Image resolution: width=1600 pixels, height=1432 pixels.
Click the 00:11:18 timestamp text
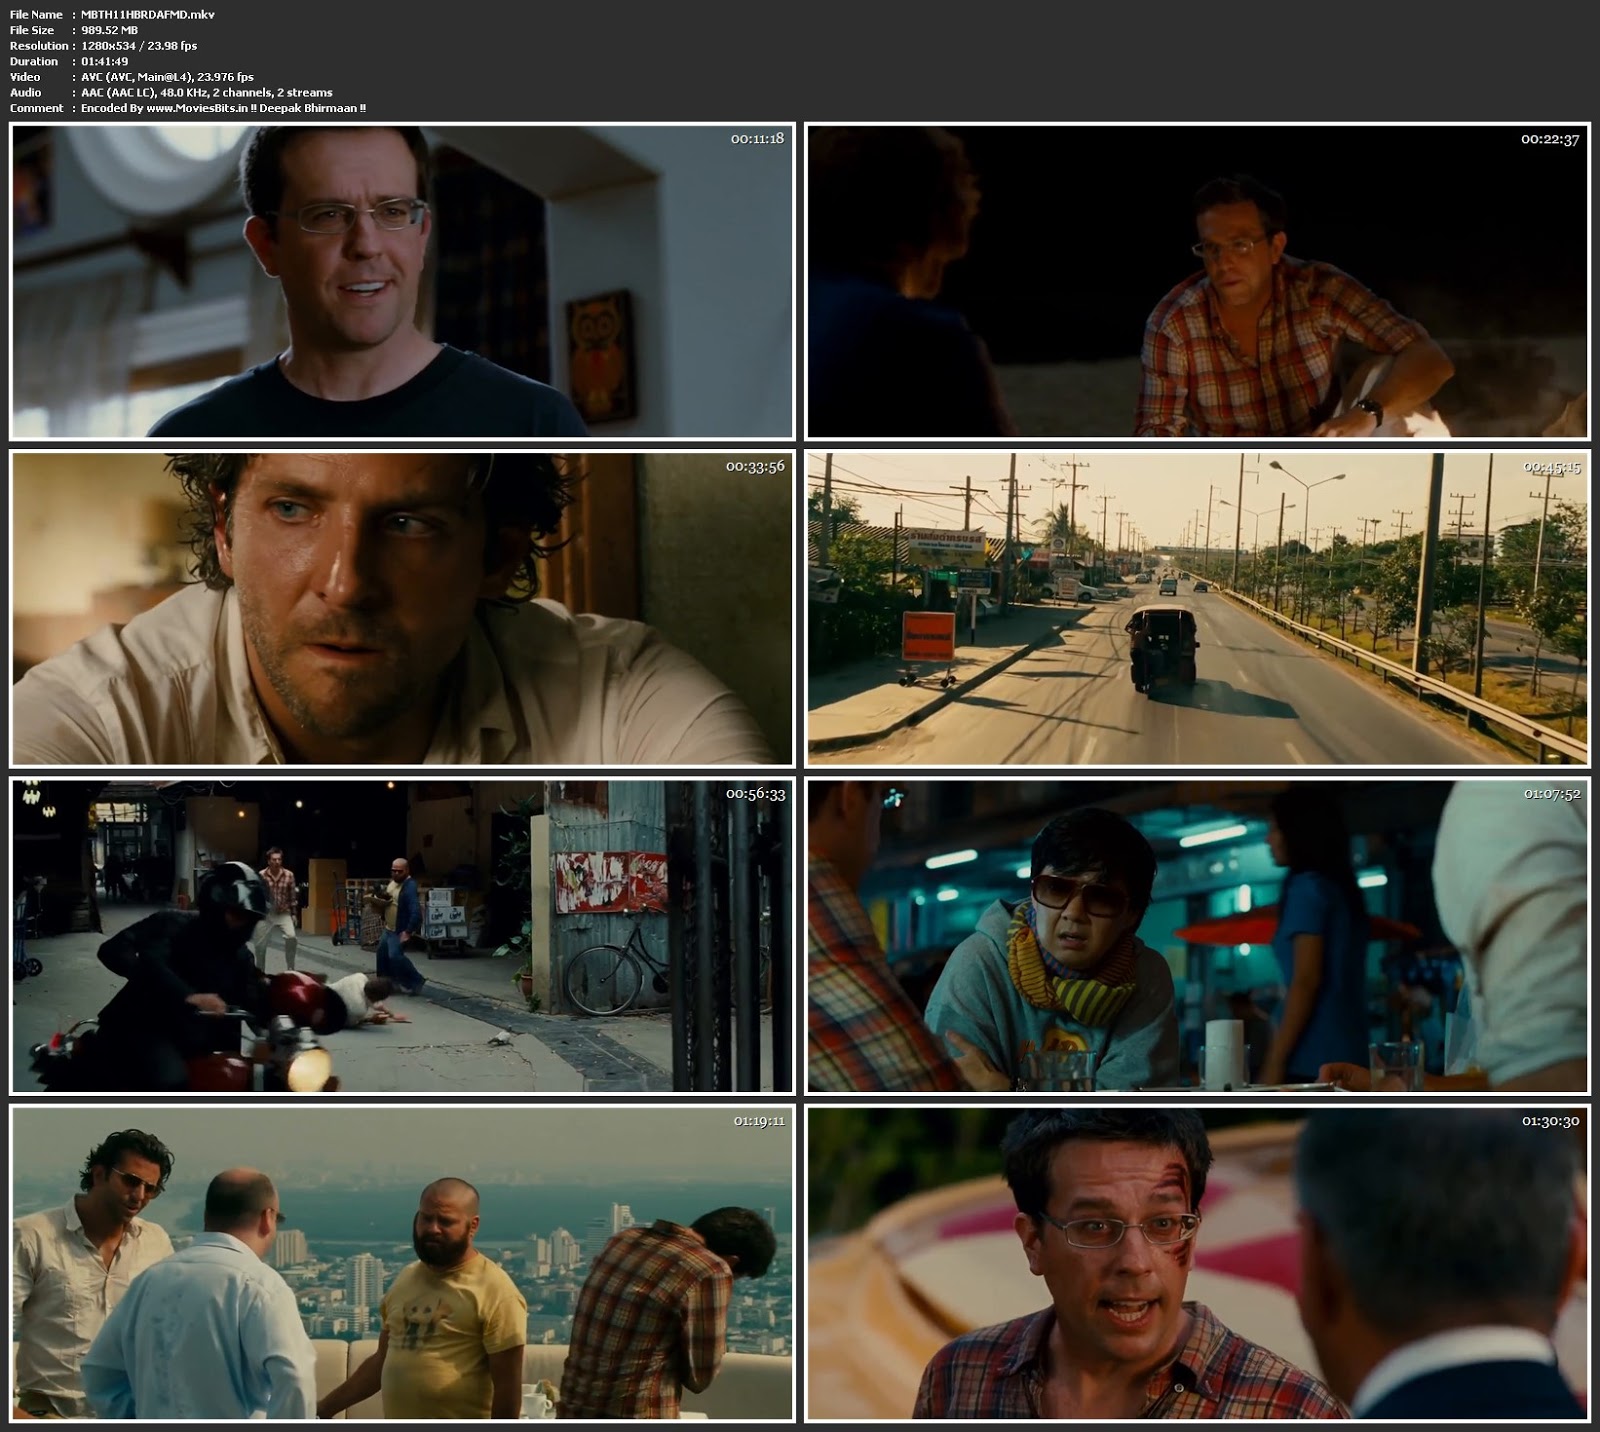point(757,139)
